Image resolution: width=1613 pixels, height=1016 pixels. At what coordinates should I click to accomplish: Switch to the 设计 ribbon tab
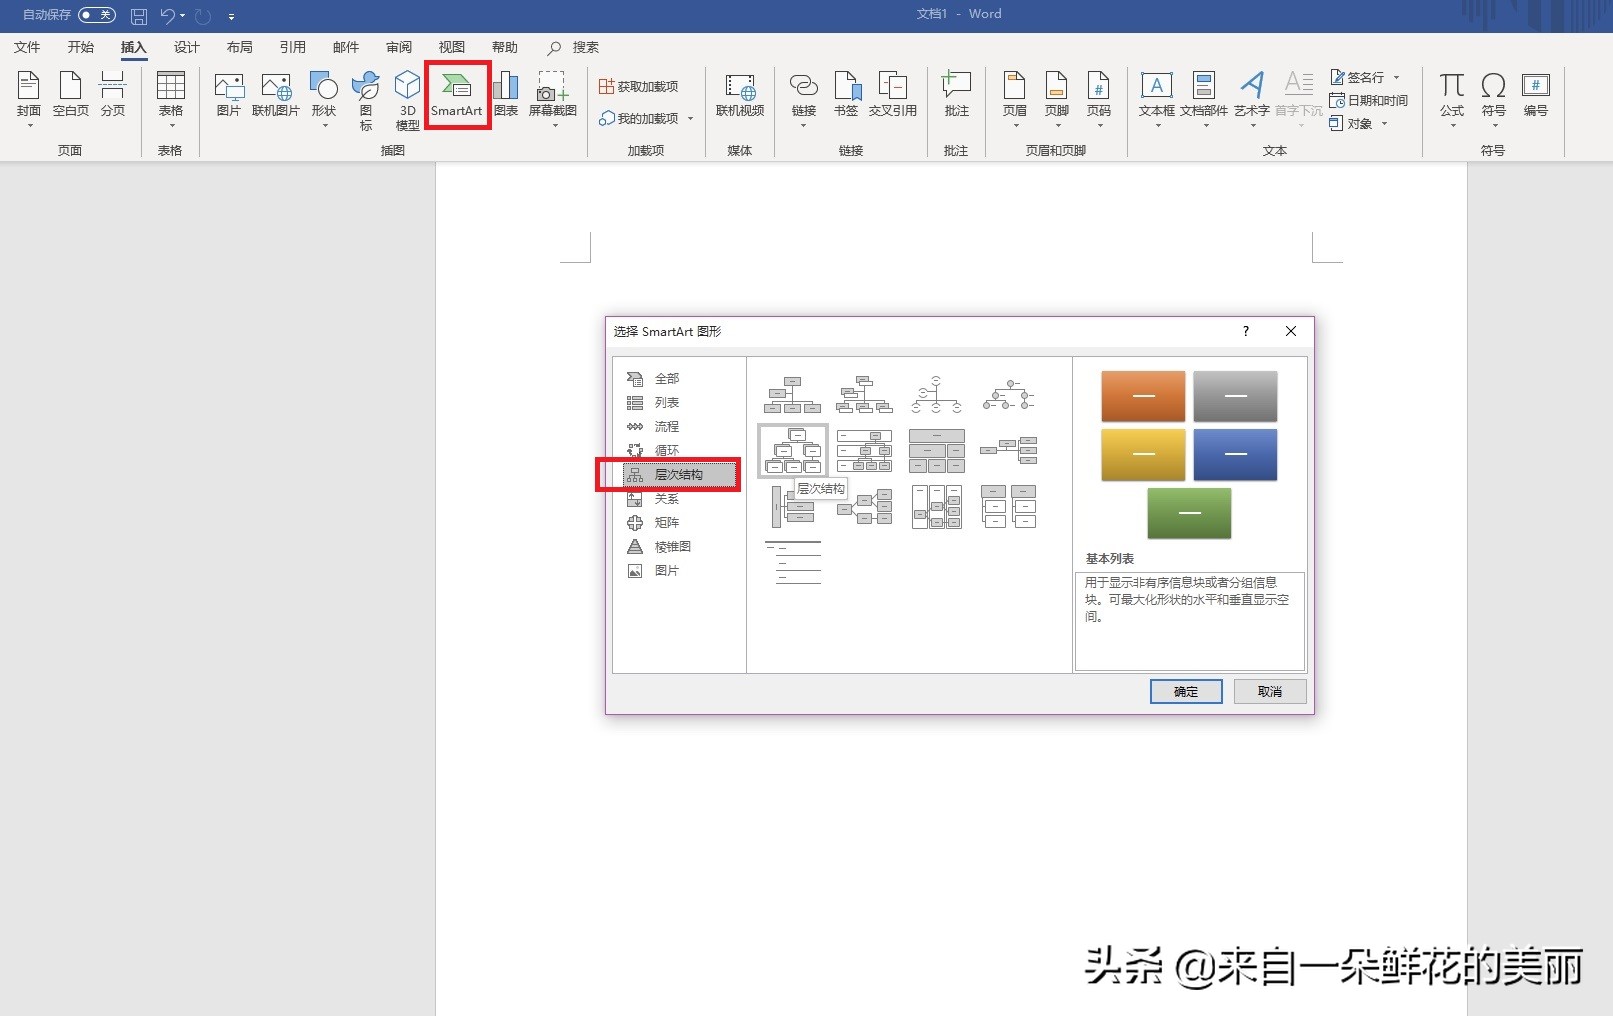[186, 46]
